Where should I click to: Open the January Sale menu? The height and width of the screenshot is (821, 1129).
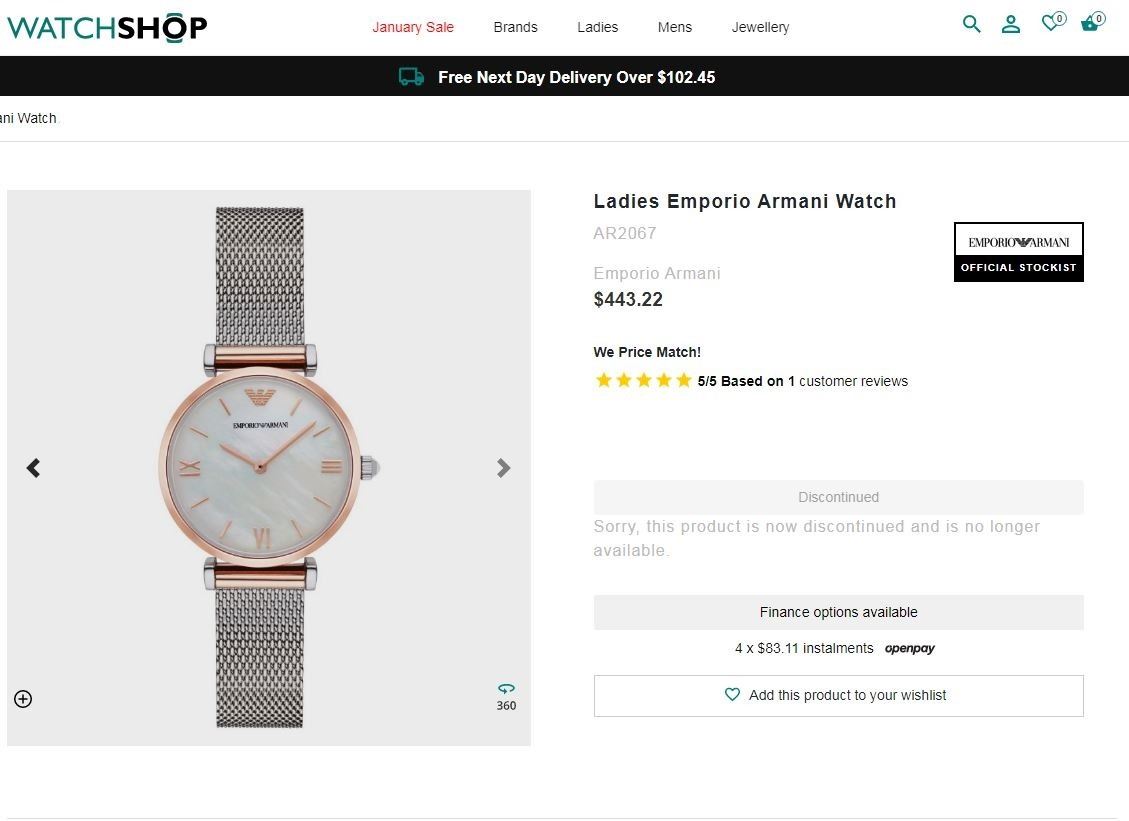(x=413, y=27)
